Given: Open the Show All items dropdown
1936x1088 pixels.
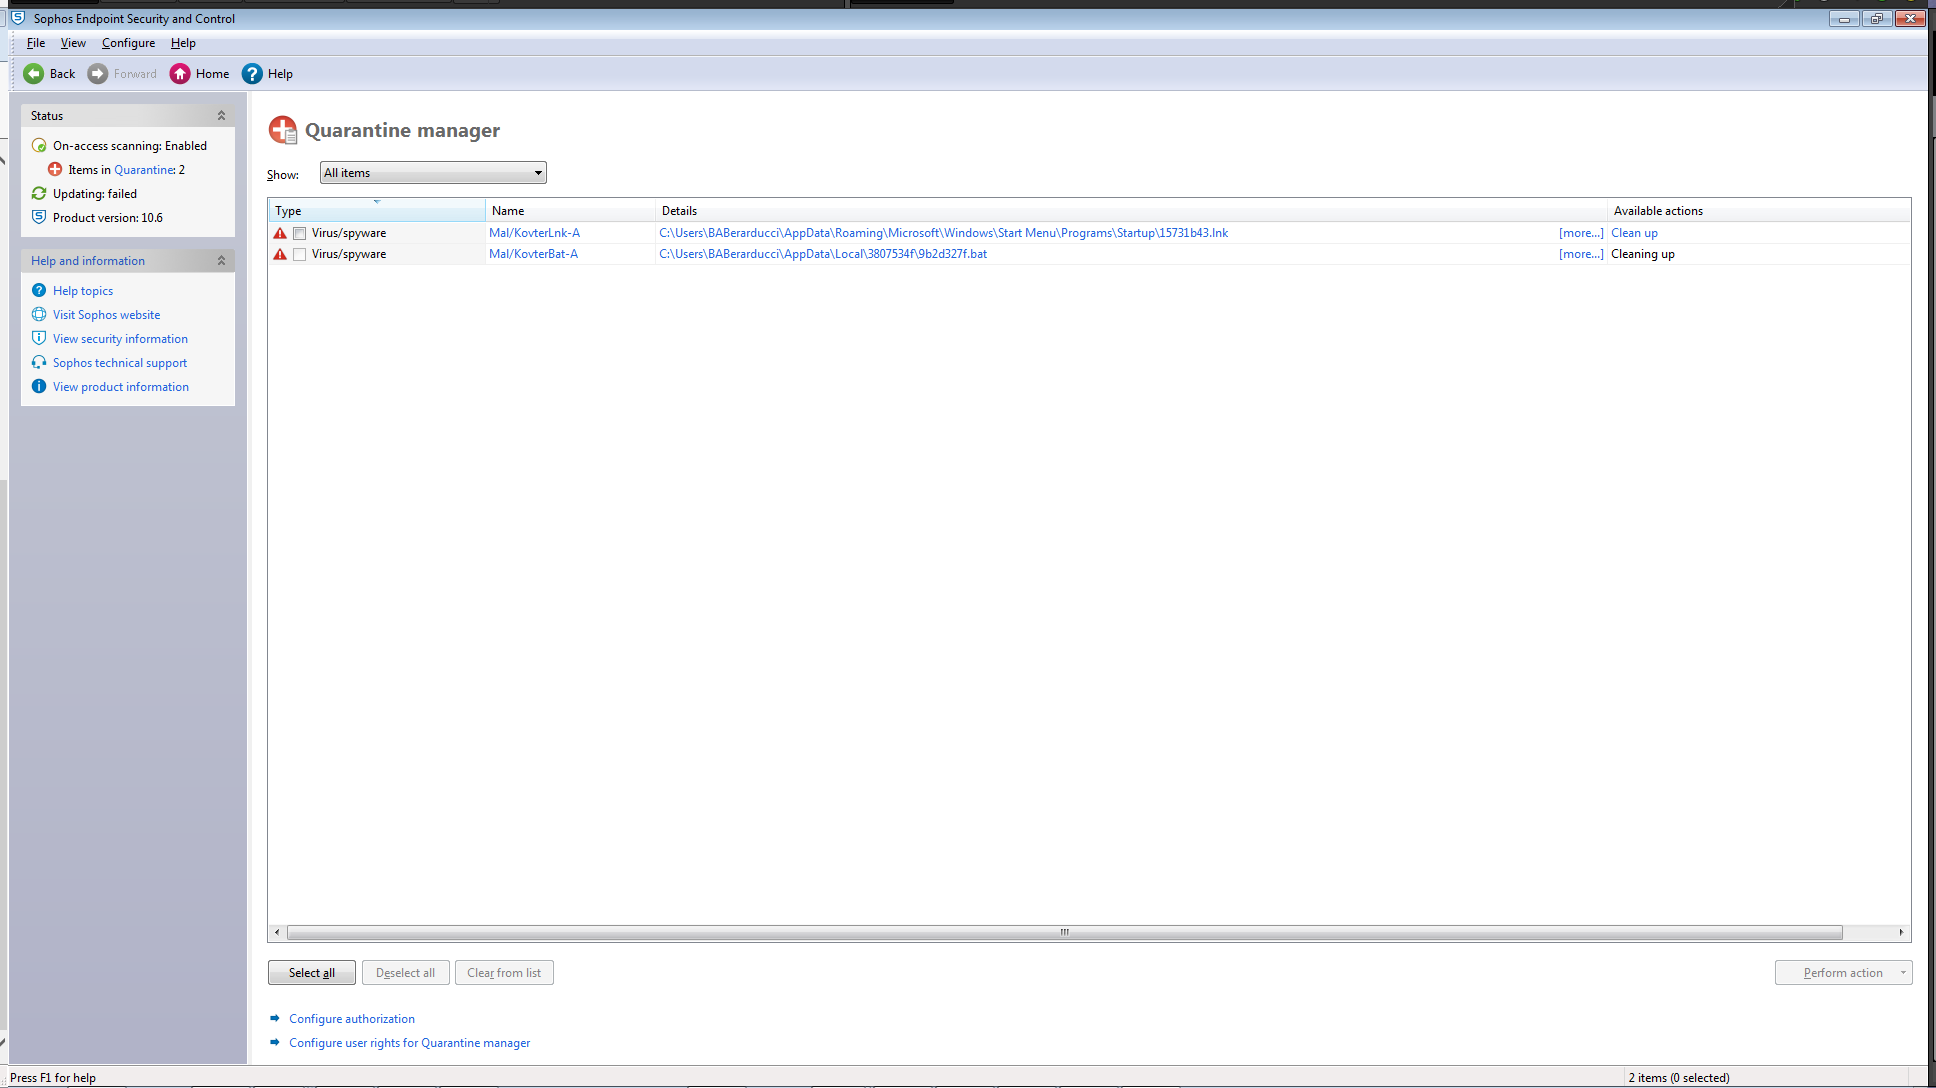Looking at the screenshot, I should click(433, 173).
